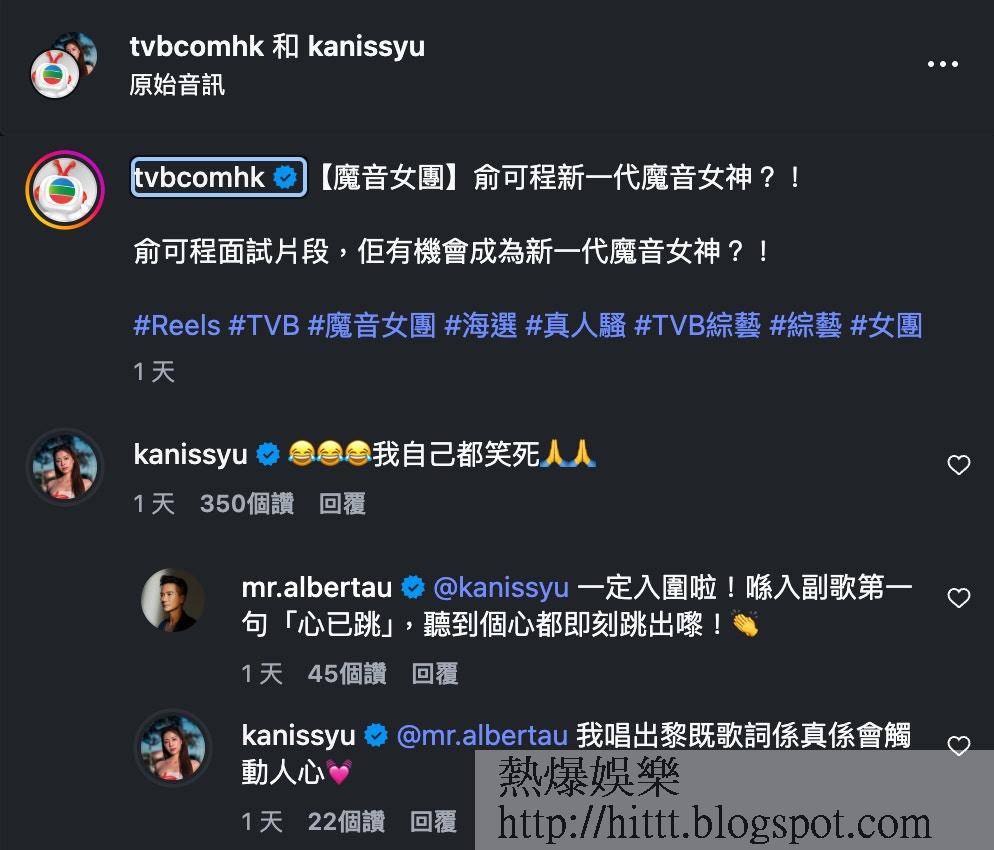The image size is (994, 850).
Task: Like kanissyu's reply to mr.albertau
Action: click(x=958, y=746)
